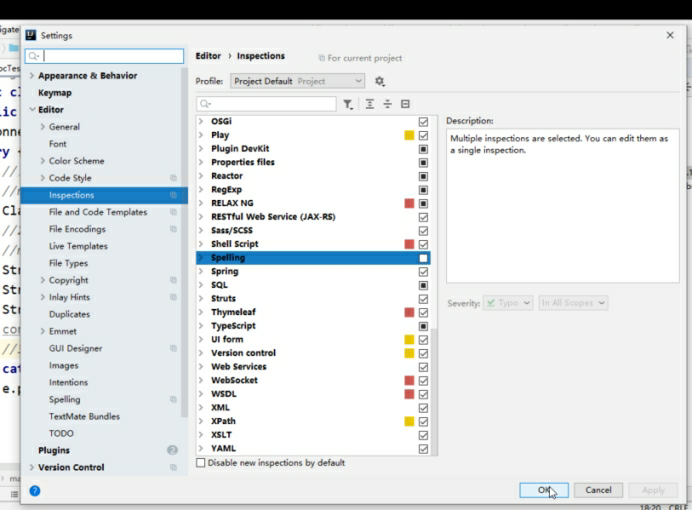The height and width of the screenshot is (510, 693).
Task: Click the red severity swatch for RELAX NG
Action: [409, 203]
